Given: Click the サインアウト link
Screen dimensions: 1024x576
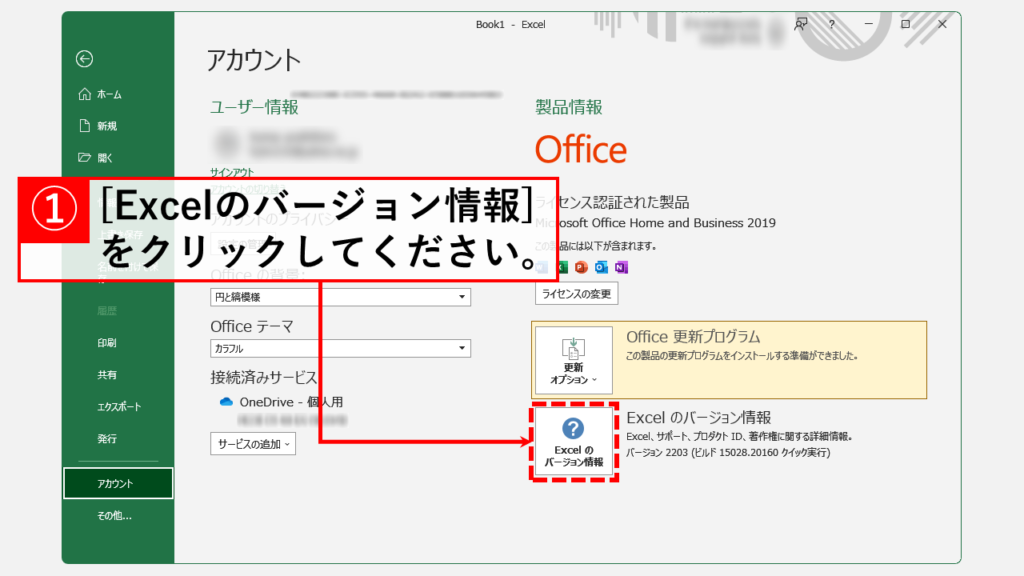Looking at the screenshot, I should coord(232,173).
